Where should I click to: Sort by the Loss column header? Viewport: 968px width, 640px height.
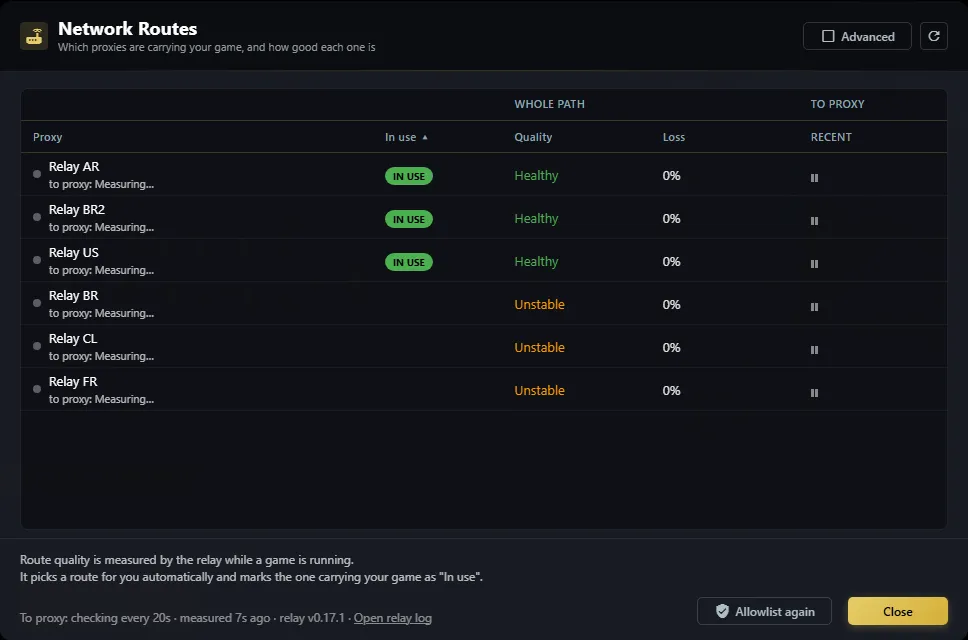(674, 137)
